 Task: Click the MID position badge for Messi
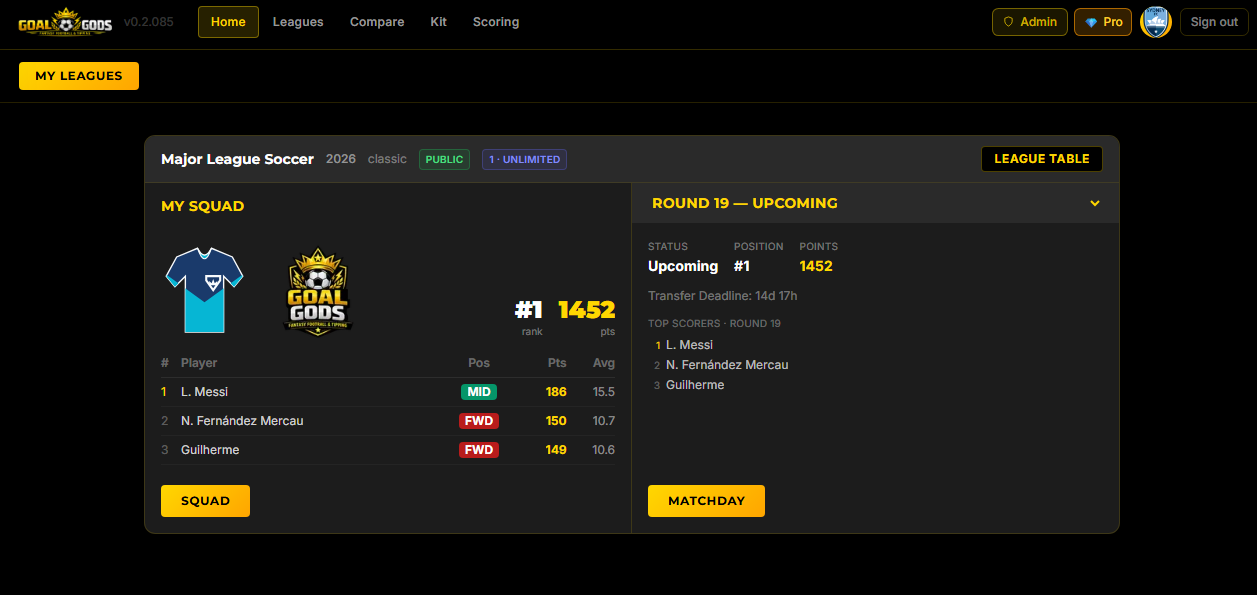point(478,392)
